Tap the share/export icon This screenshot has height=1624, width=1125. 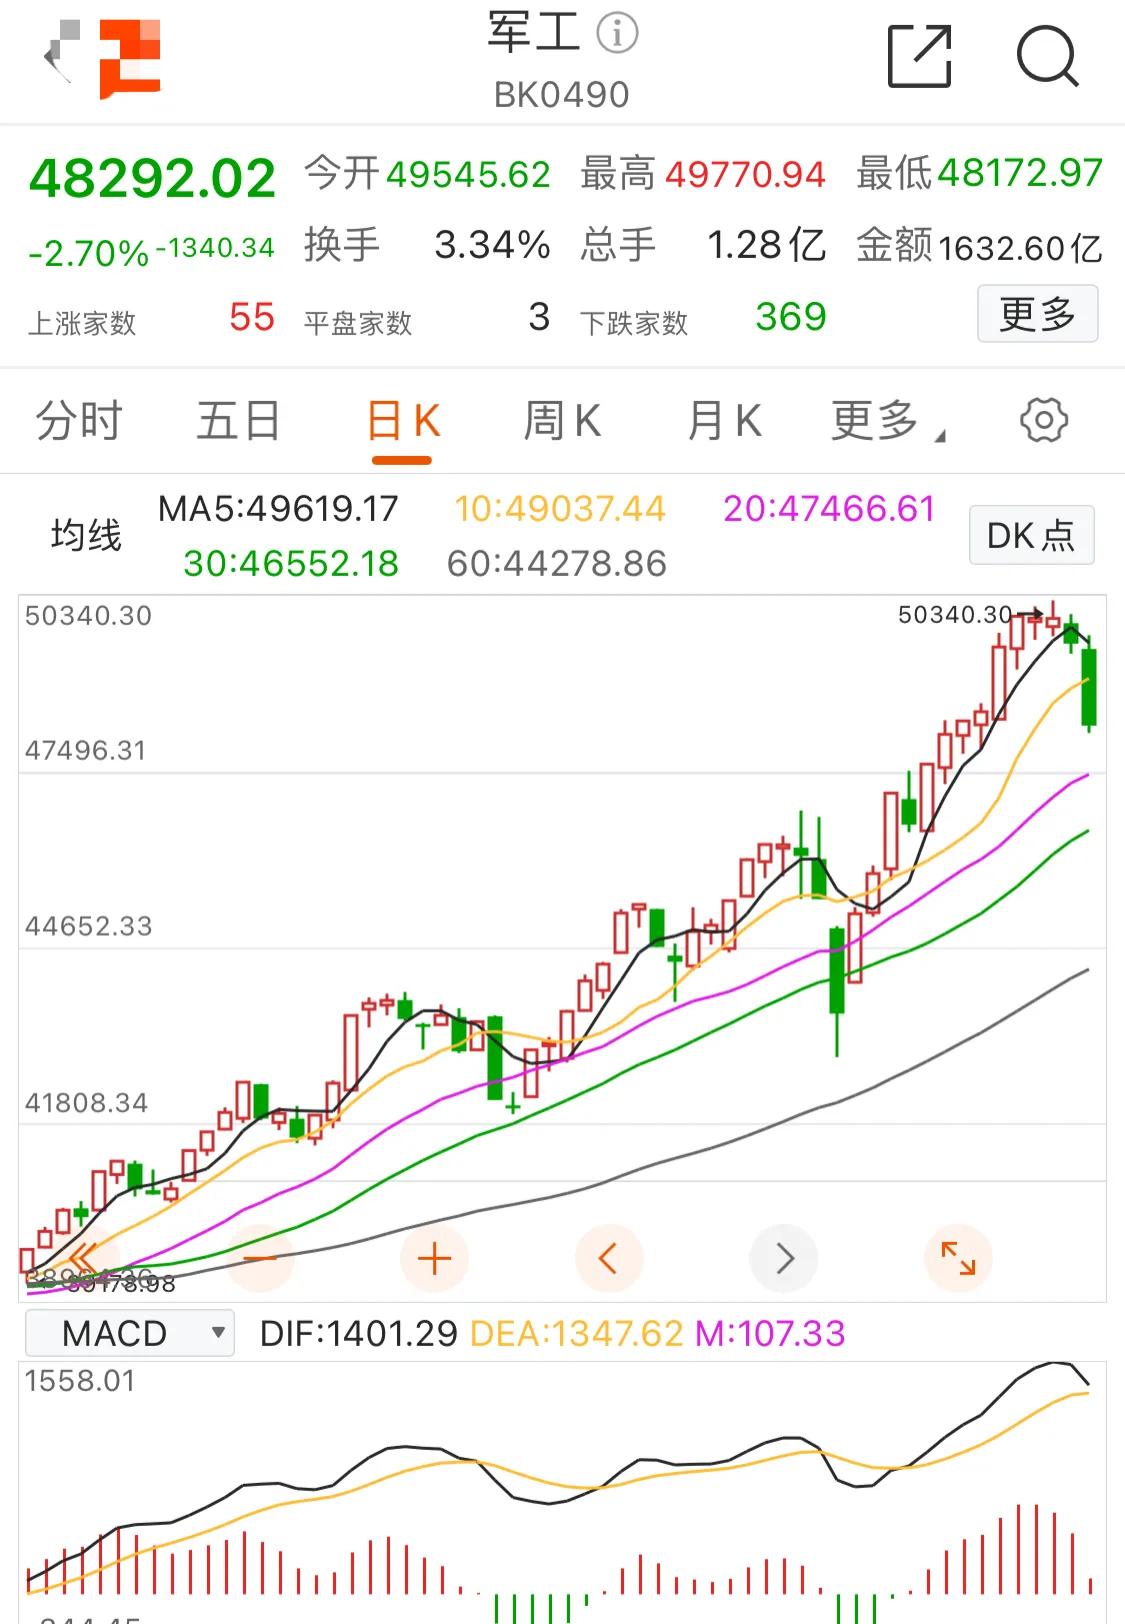919,57
